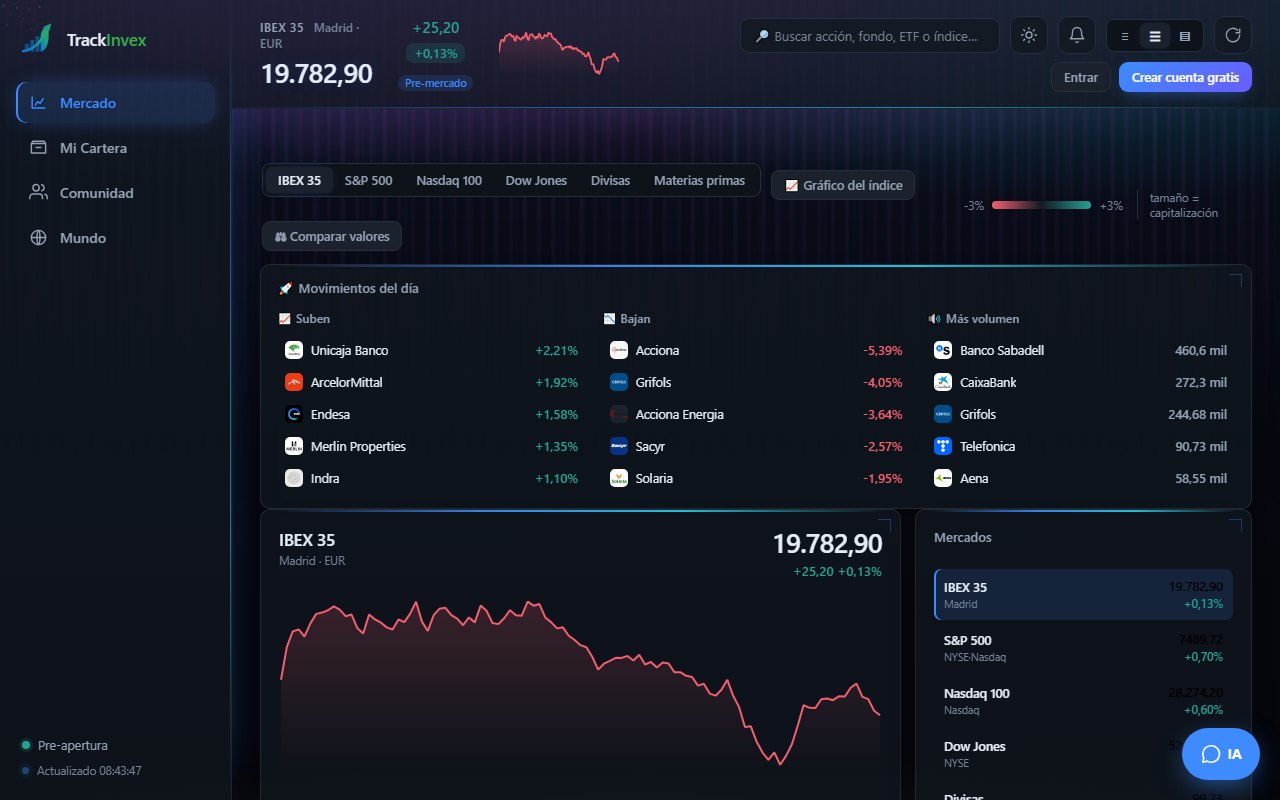
Task: Select Dow Jones in Mercados list
Action: [x=1083, y=754]
